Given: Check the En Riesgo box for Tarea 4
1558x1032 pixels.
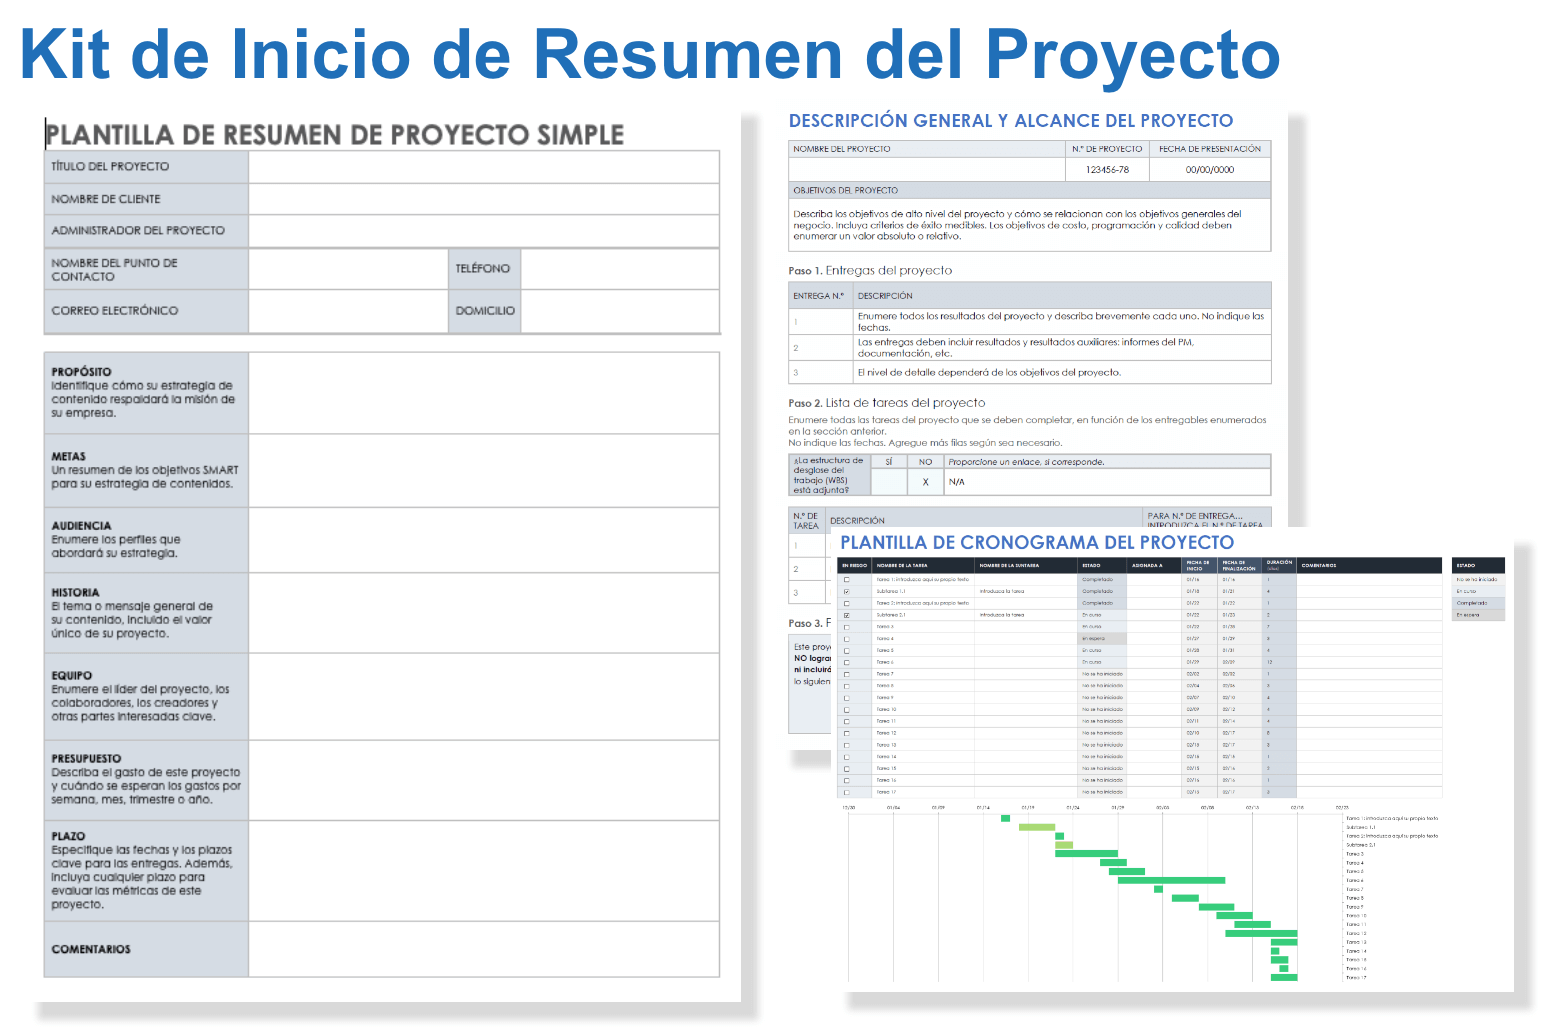Looking at the screenshot, I should (846, 638).
